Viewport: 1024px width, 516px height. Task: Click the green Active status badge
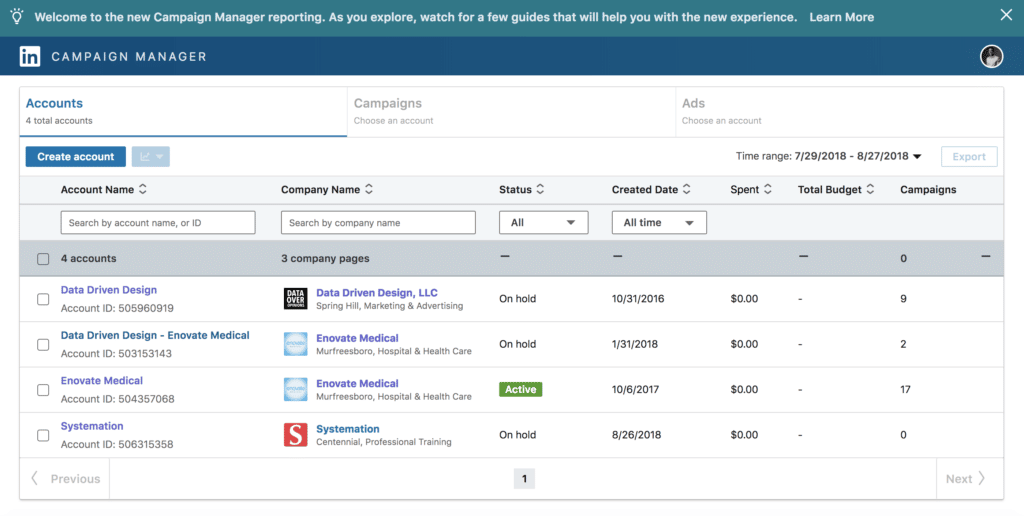click(x=520, y=389)
